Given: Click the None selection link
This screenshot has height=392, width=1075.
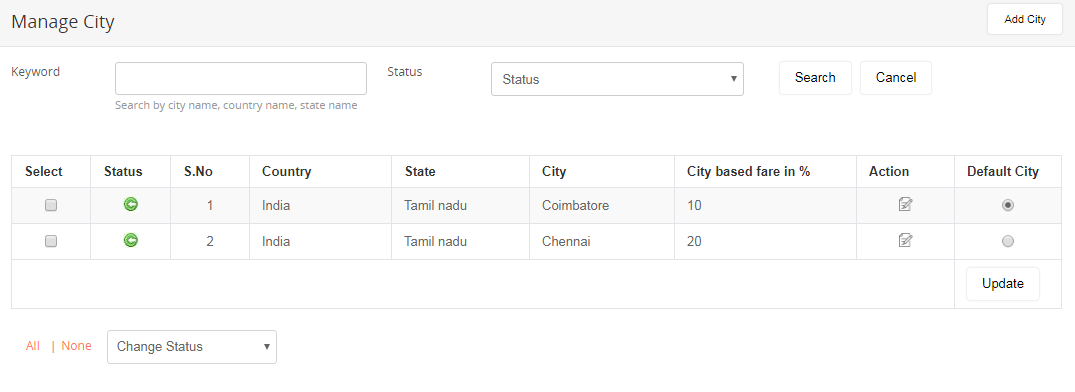Looking at the screenshot, I should pyautogui.click(x=76, y=346).
